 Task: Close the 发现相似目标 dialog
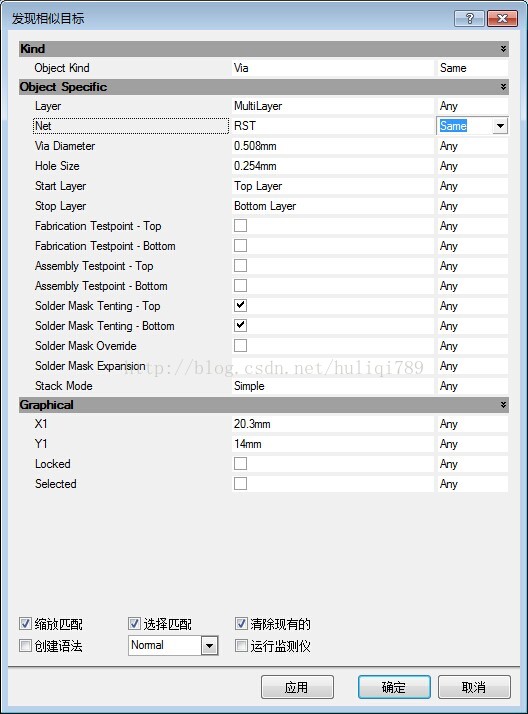502,18
